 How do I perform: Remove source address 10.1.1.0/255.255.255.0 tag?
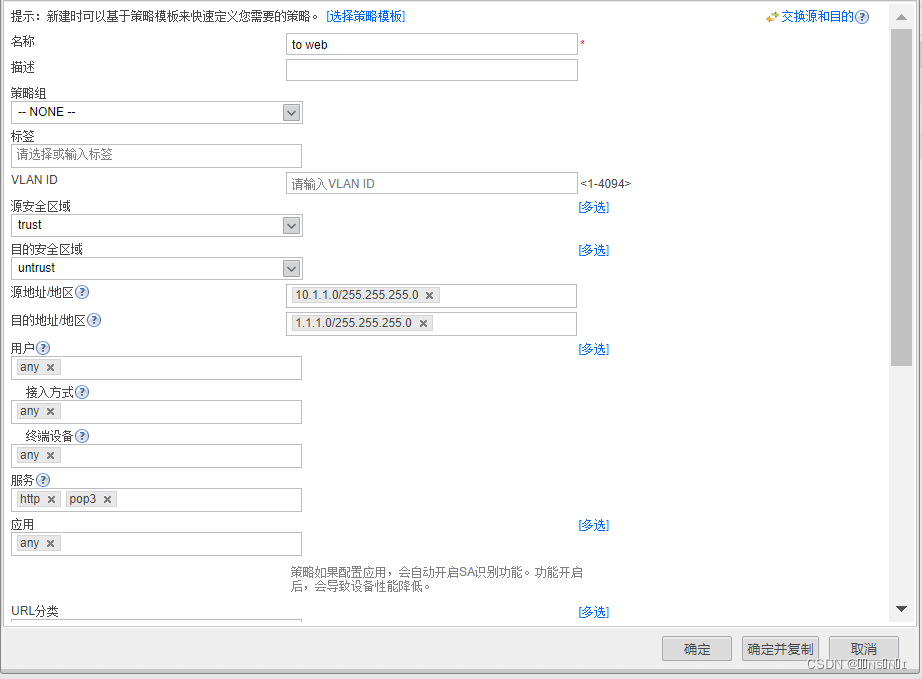430,296
